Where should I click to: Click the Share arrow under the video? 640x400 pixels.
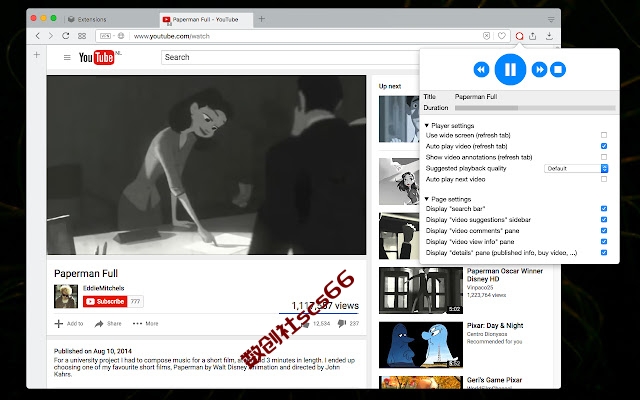coord(99,324)
